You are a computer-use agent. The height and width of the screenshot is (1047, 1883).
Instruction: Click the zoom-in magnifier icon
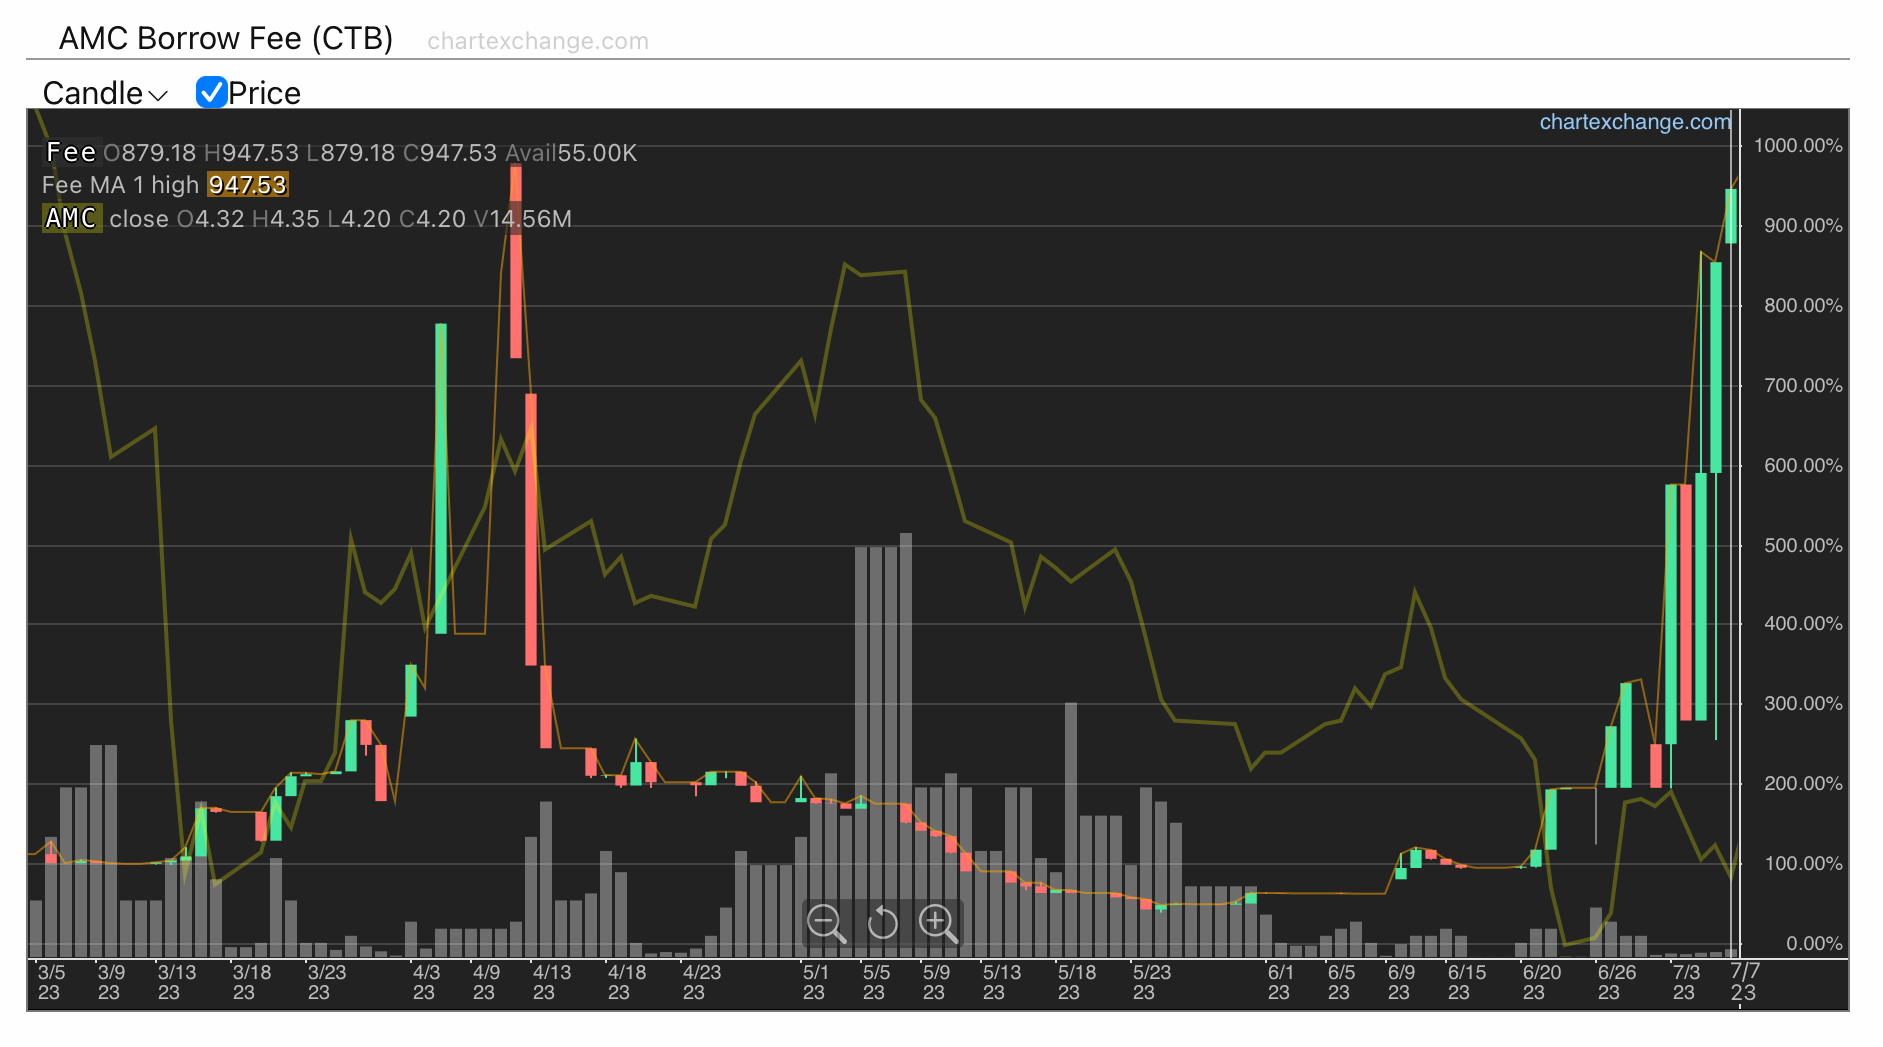click(x=938, y=923)
